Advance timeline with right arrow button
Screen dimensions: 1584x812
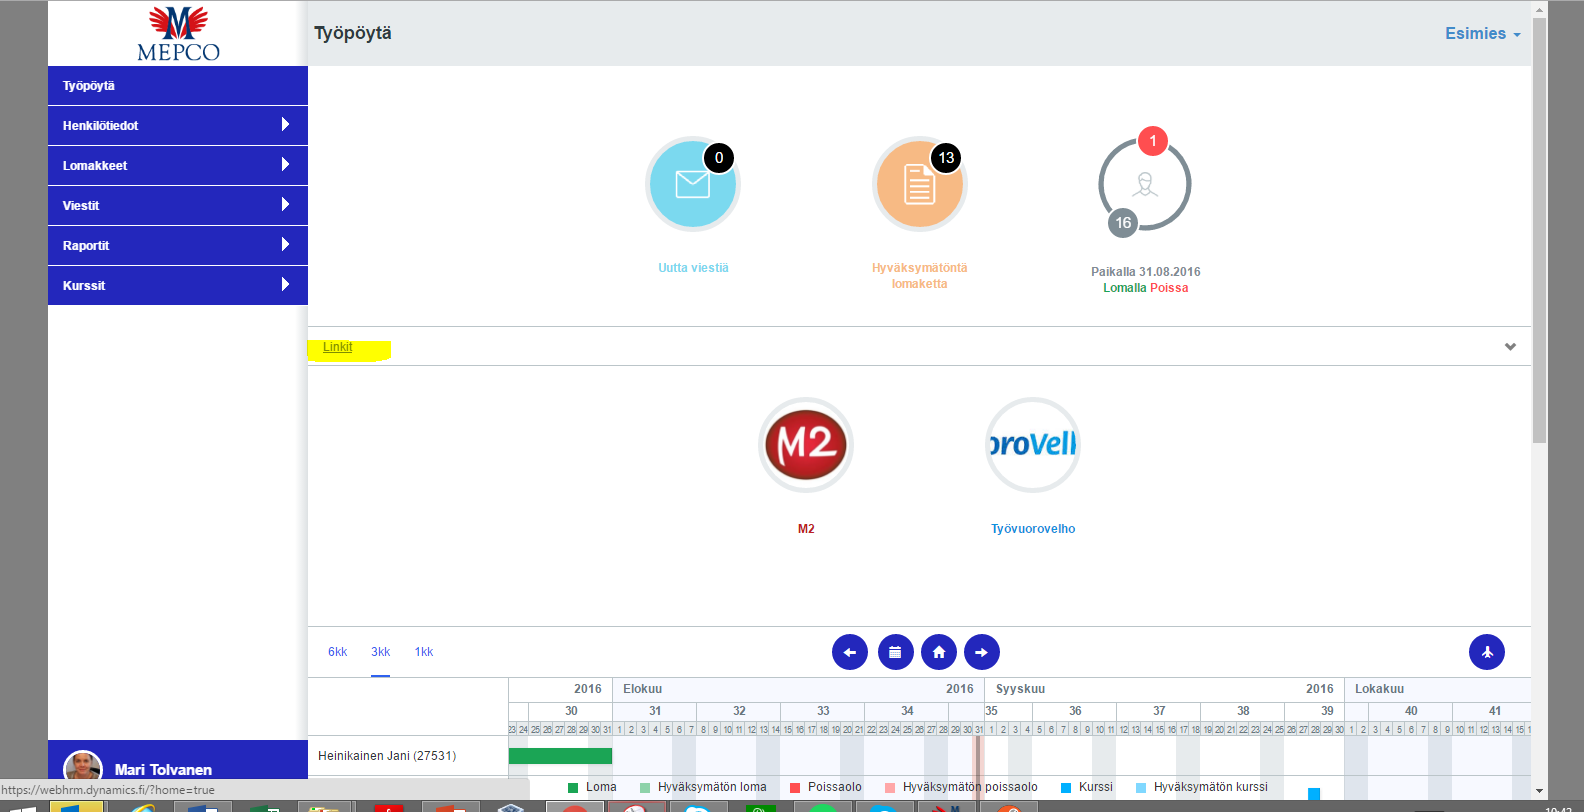(x=982, y=652)
